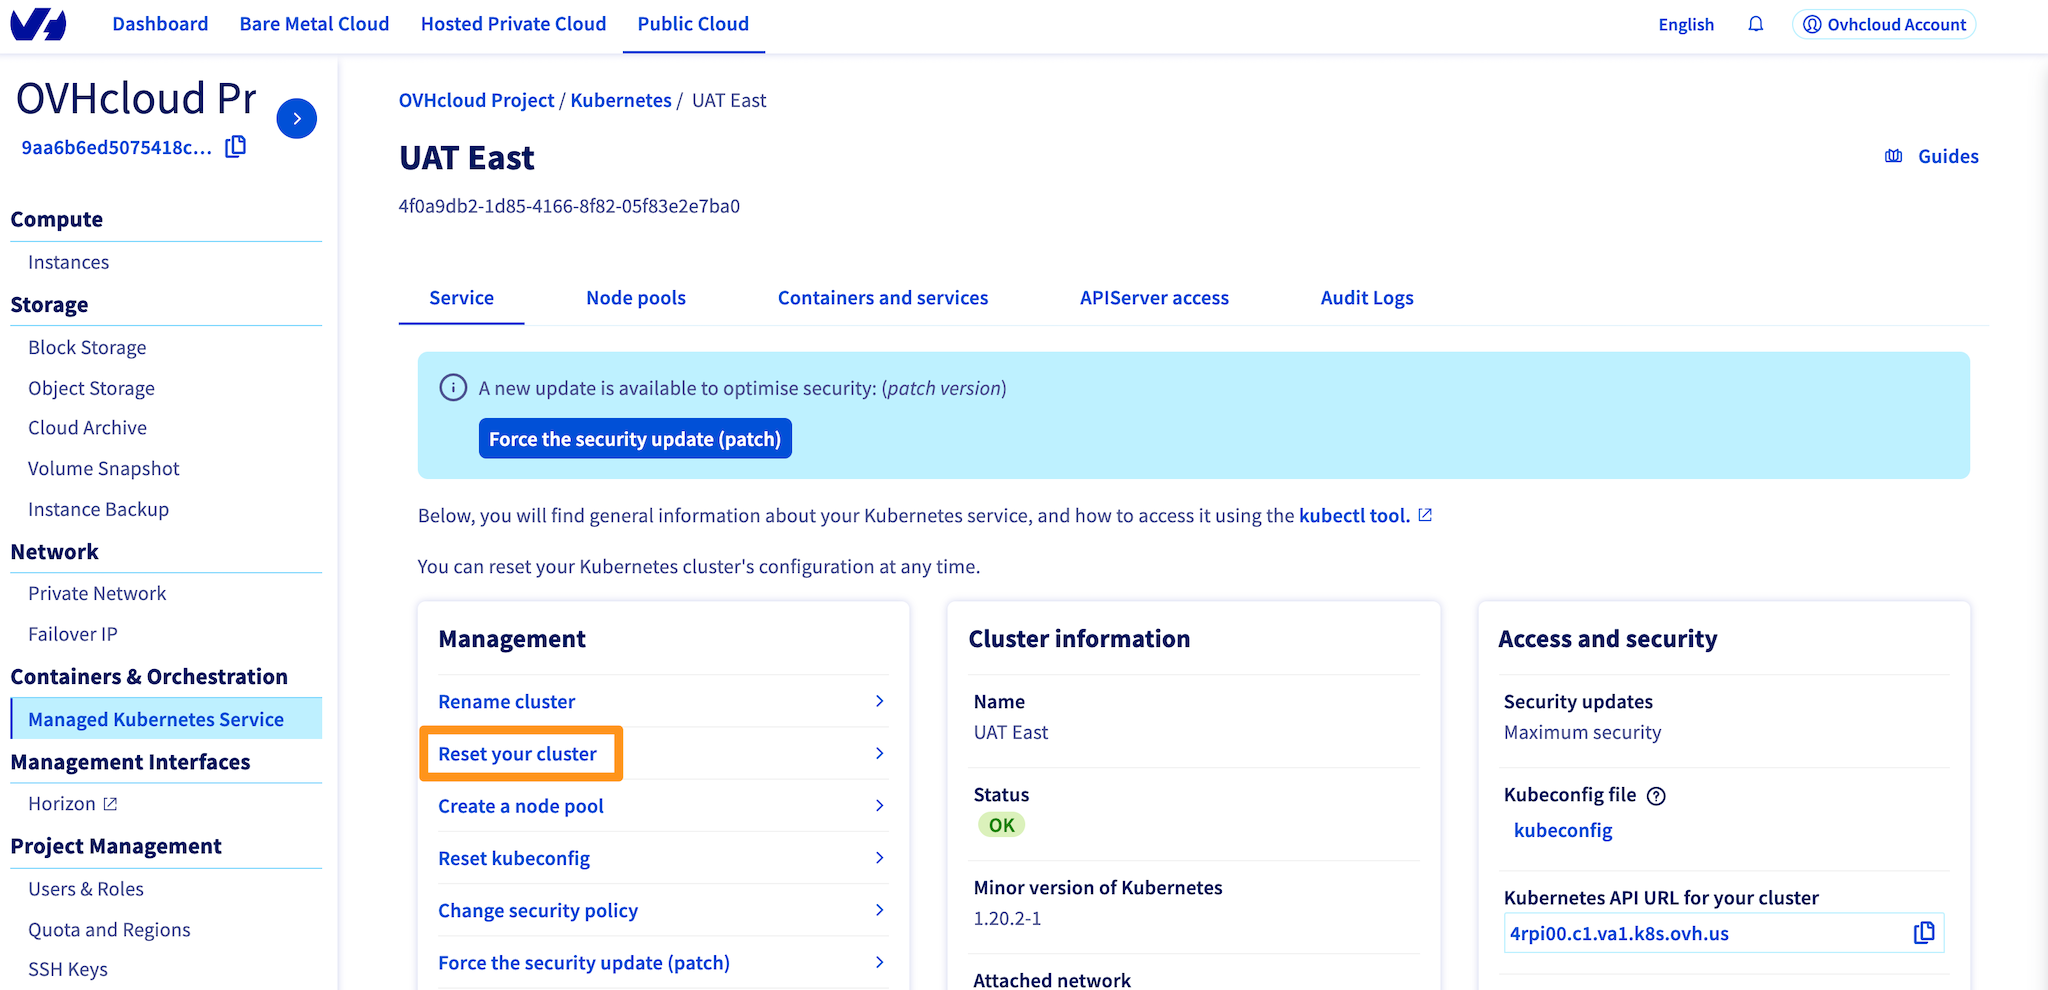Open Object Storage in the sidebar
Viewport: 2048px width, 990px height.
pyautogui.click(x=91, y=388)
